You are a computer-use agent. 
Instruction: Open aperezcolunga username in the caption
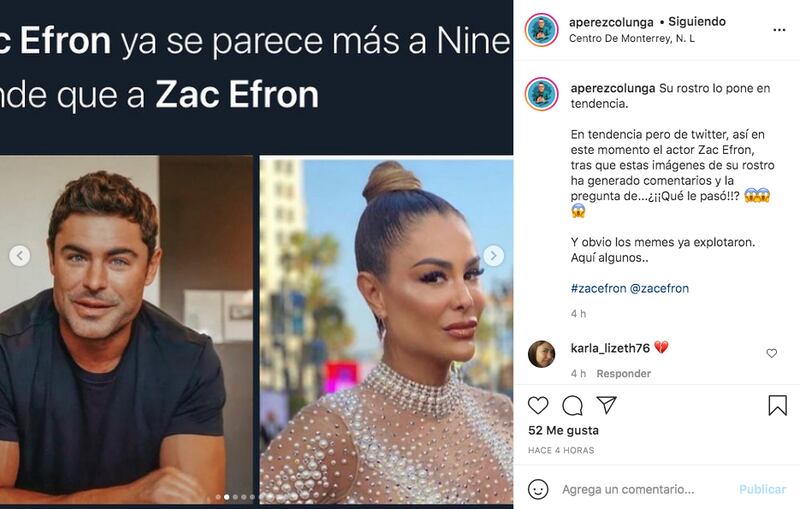click(613, 88)
